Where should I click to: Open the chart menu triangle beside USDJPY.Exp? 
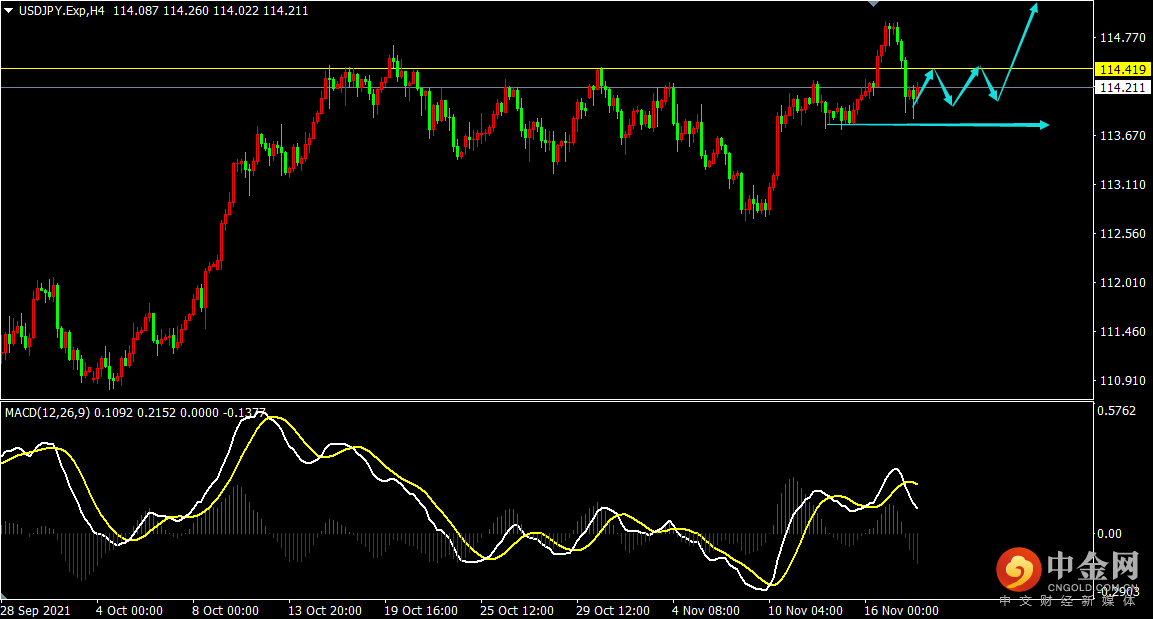[x=9, y=11]
